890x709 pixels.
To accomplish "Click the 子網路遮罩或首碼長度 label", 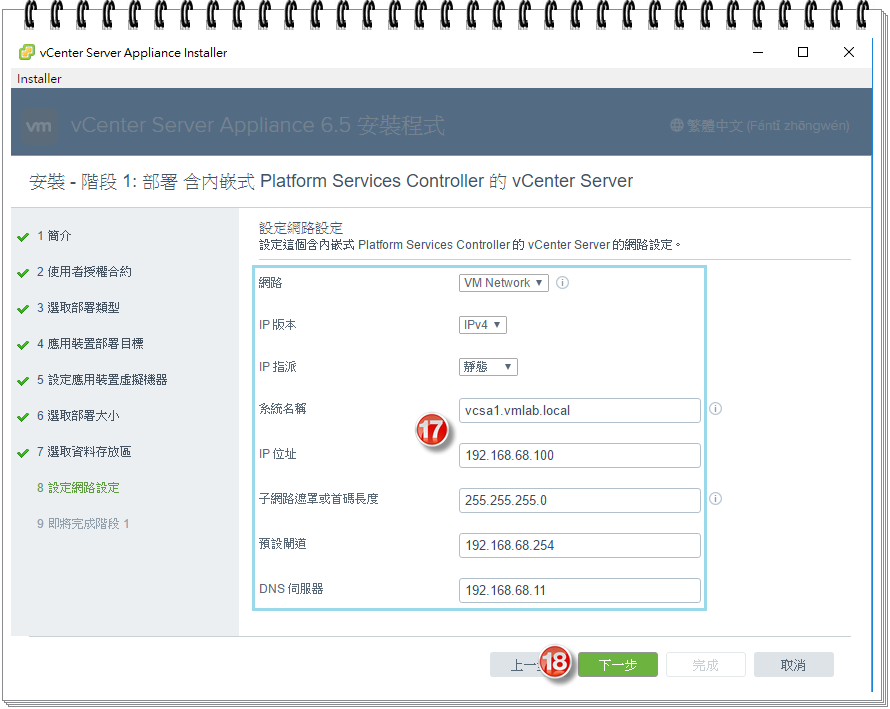I will (x=318, y=499).
